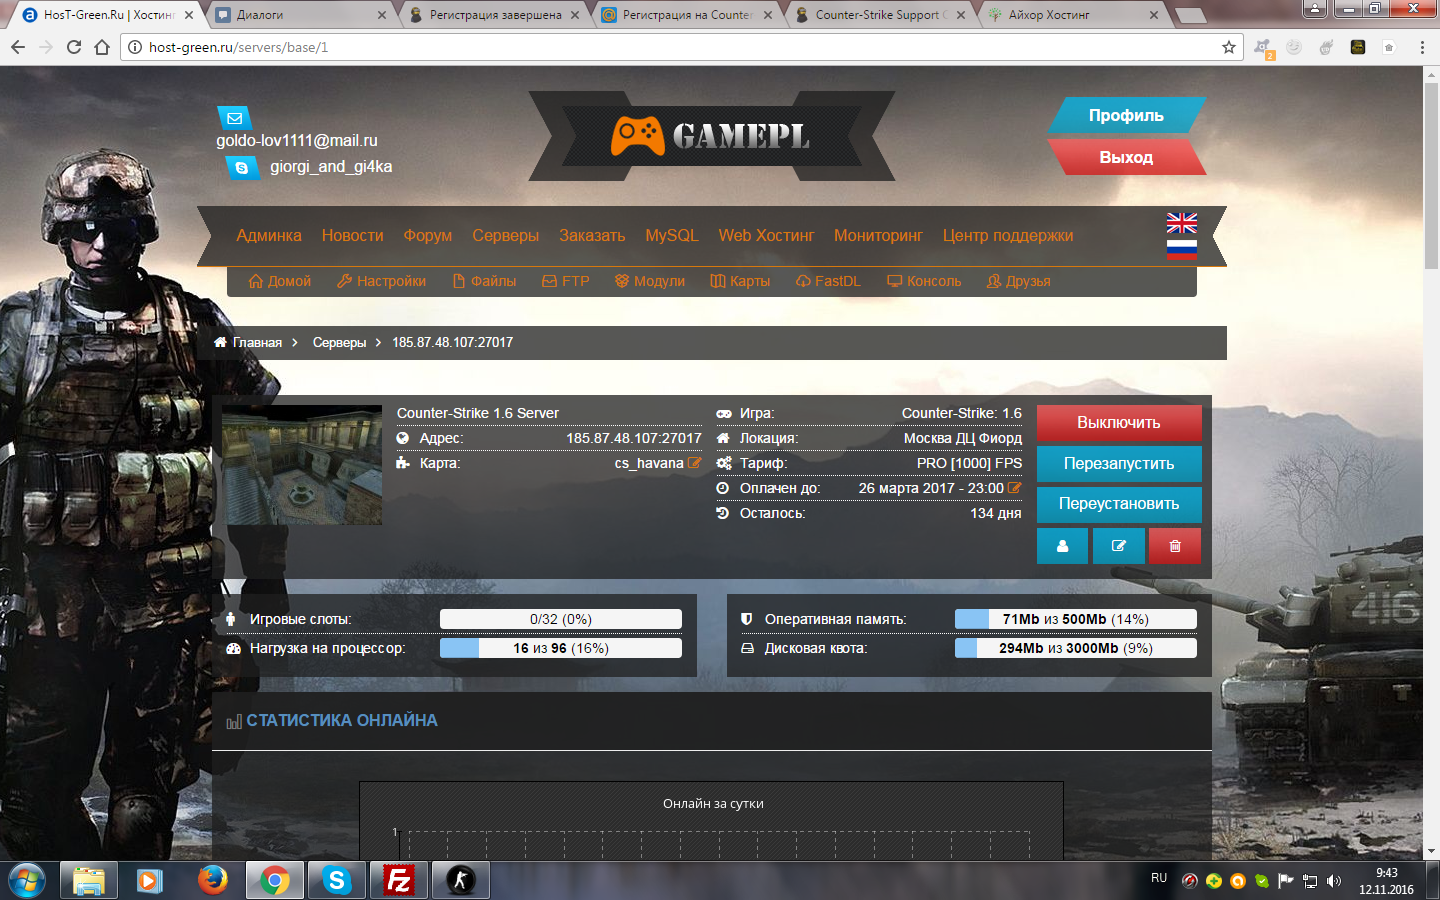The image size is (1440, 900).
Task: Click the Перезапустить restart button
Action: (1119, 464)
